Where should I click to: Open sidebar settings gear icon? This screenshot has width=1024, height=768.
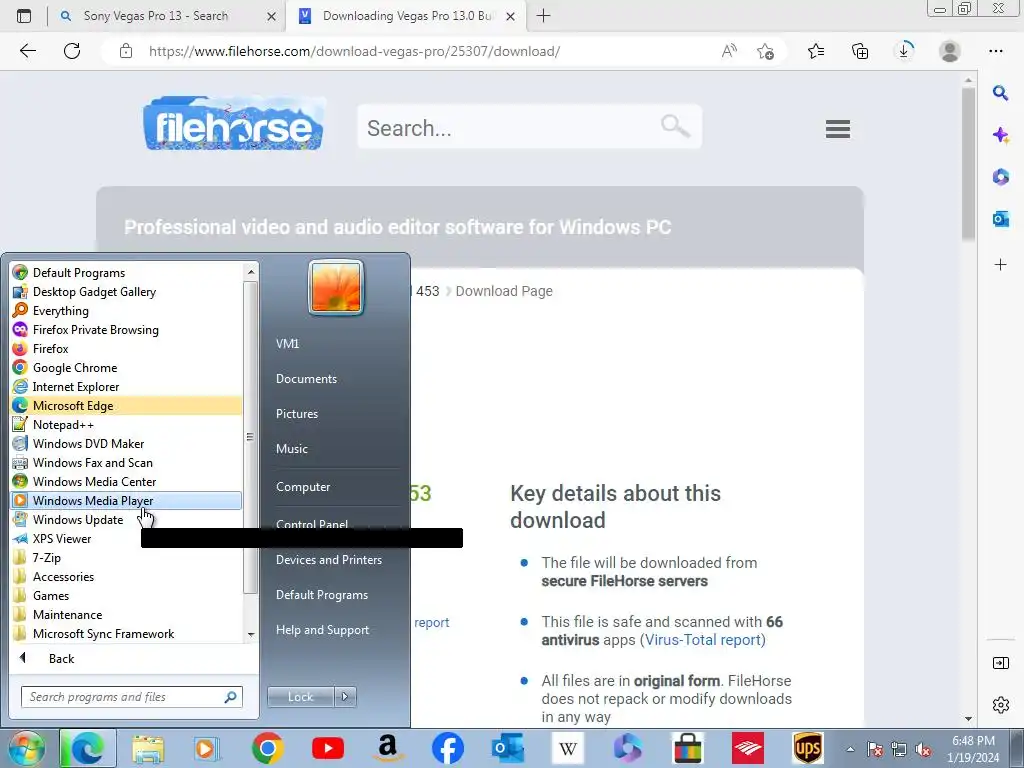coord(1000,705)
